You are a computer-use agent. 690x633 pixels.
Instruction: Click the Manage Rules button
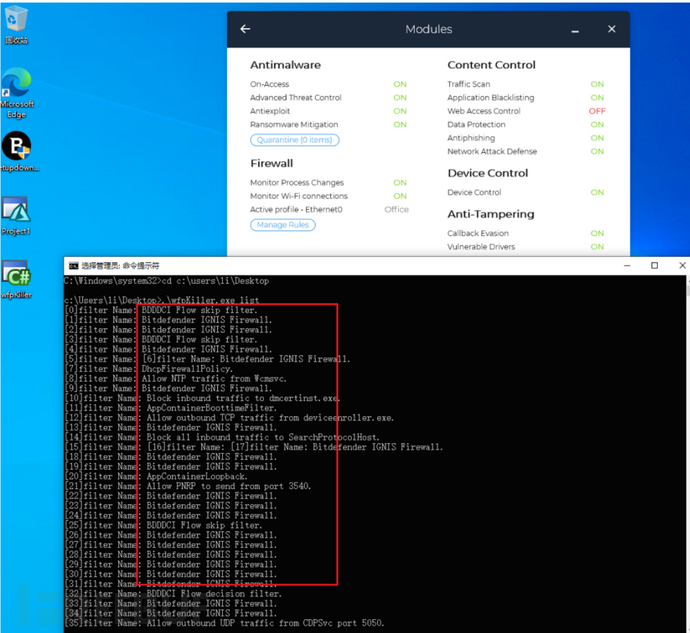click(x=283, y=225)
